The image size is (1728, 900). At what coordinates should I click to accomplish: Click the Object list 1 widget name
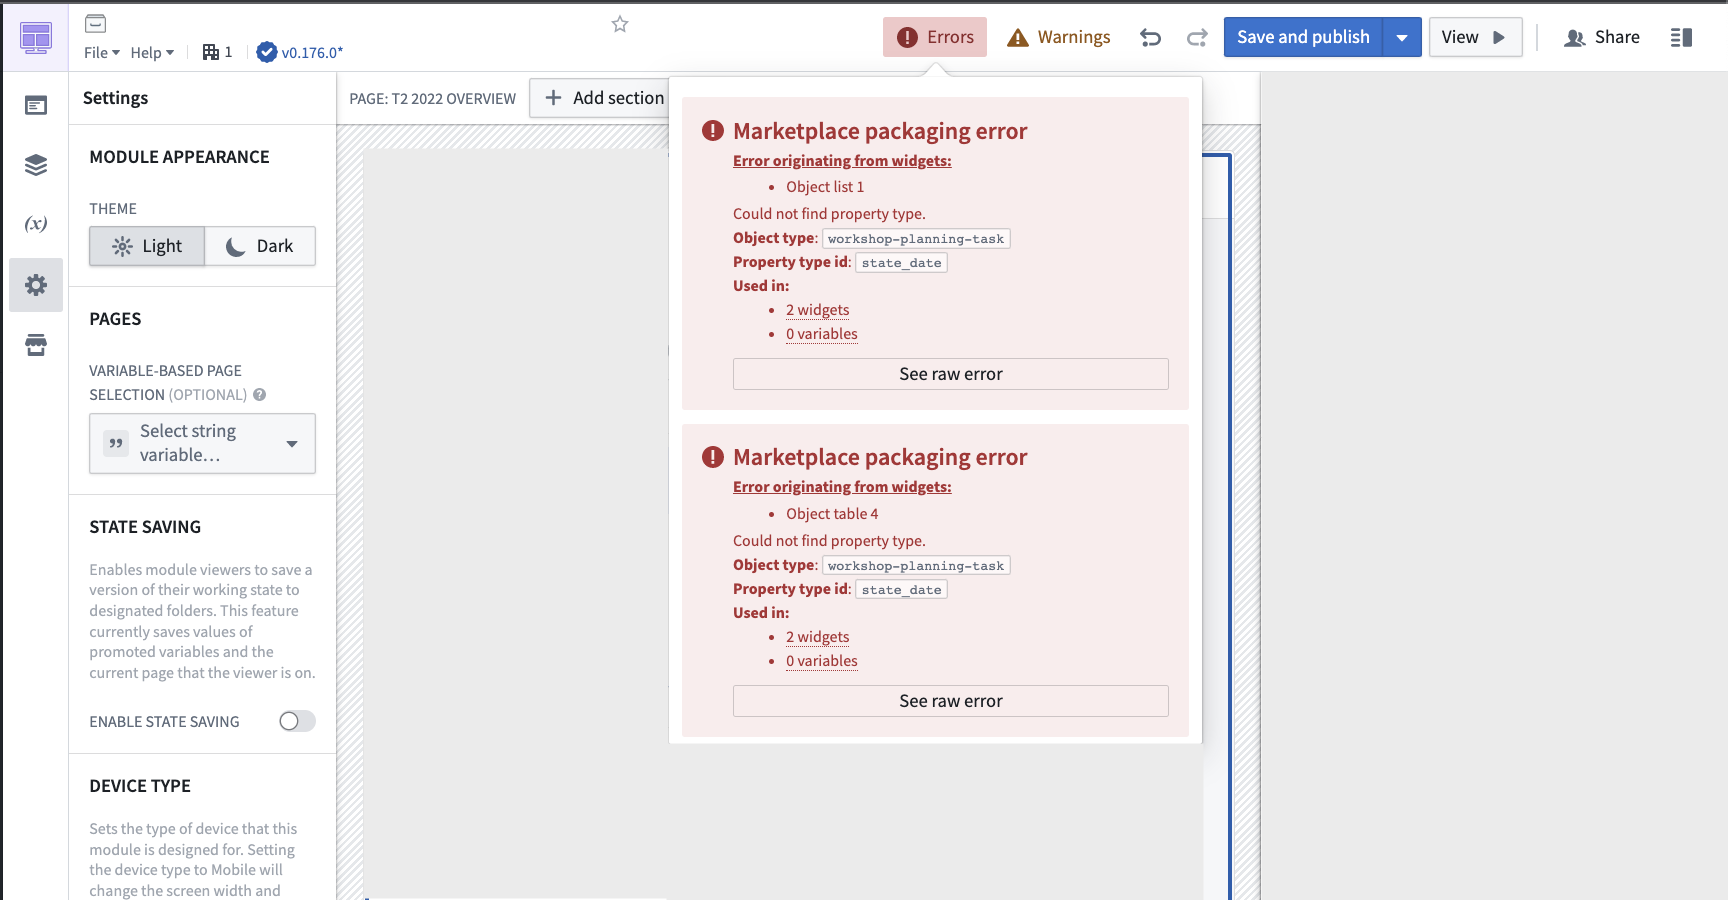point(825,187)
